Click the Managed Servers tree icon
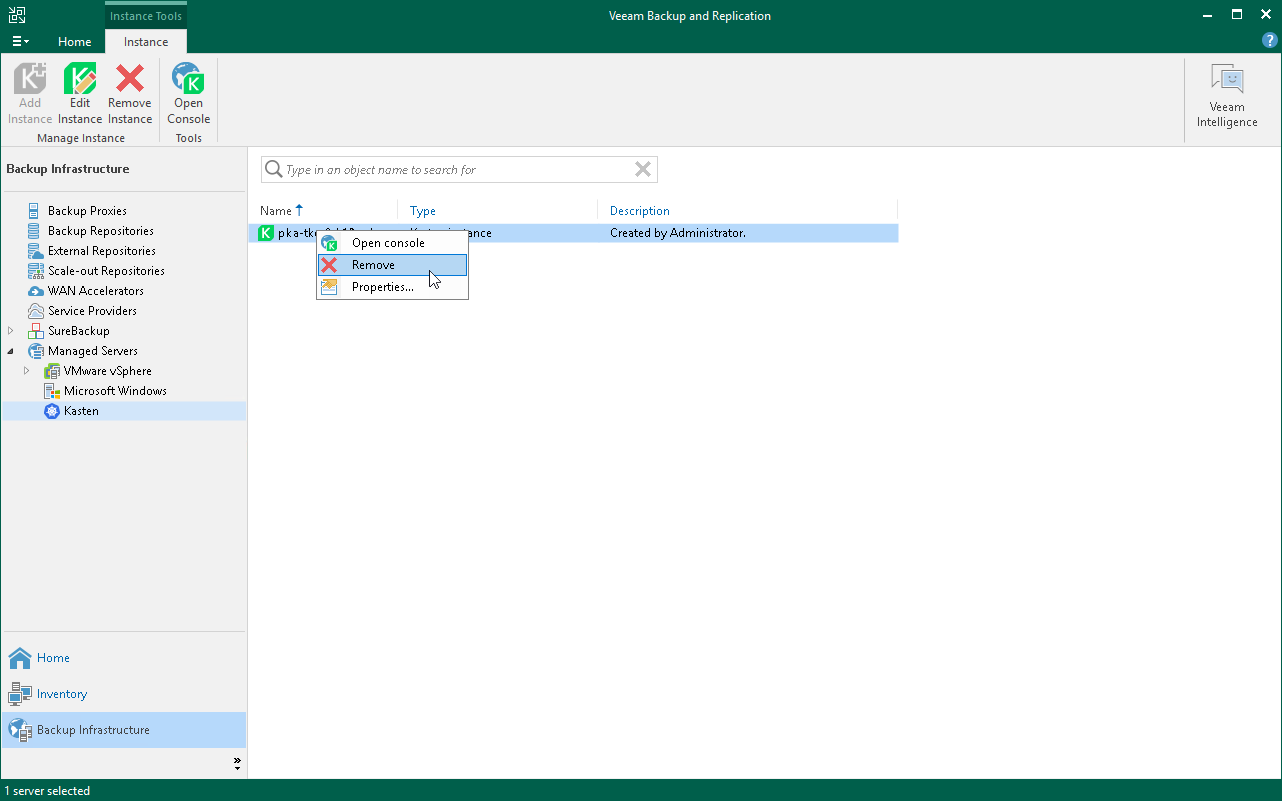This screenshot has width=1282, height=801. [36, 351]
